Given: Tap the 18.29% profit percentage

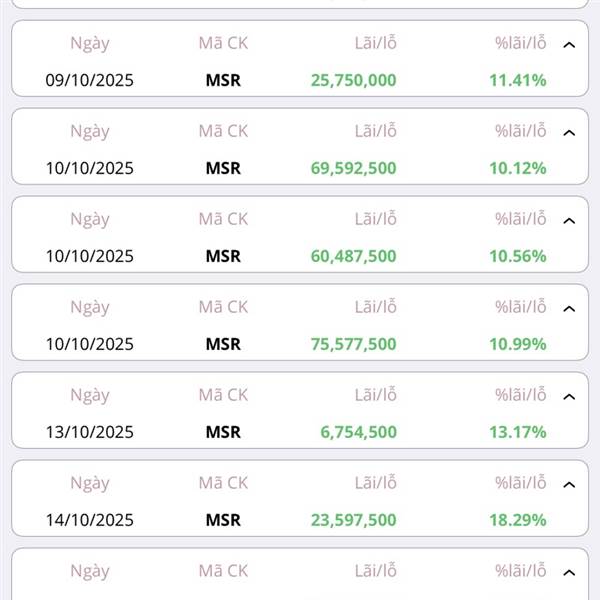Looking at the screenshot, I should [517, 520].
